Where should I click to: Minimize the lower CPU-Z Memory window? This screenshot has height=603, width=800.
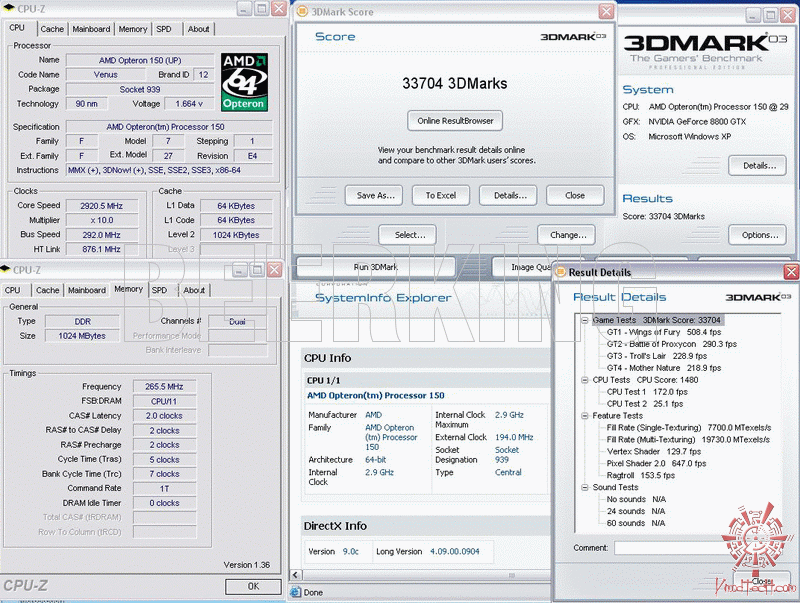pyautogui.click(x=240, y=270)
